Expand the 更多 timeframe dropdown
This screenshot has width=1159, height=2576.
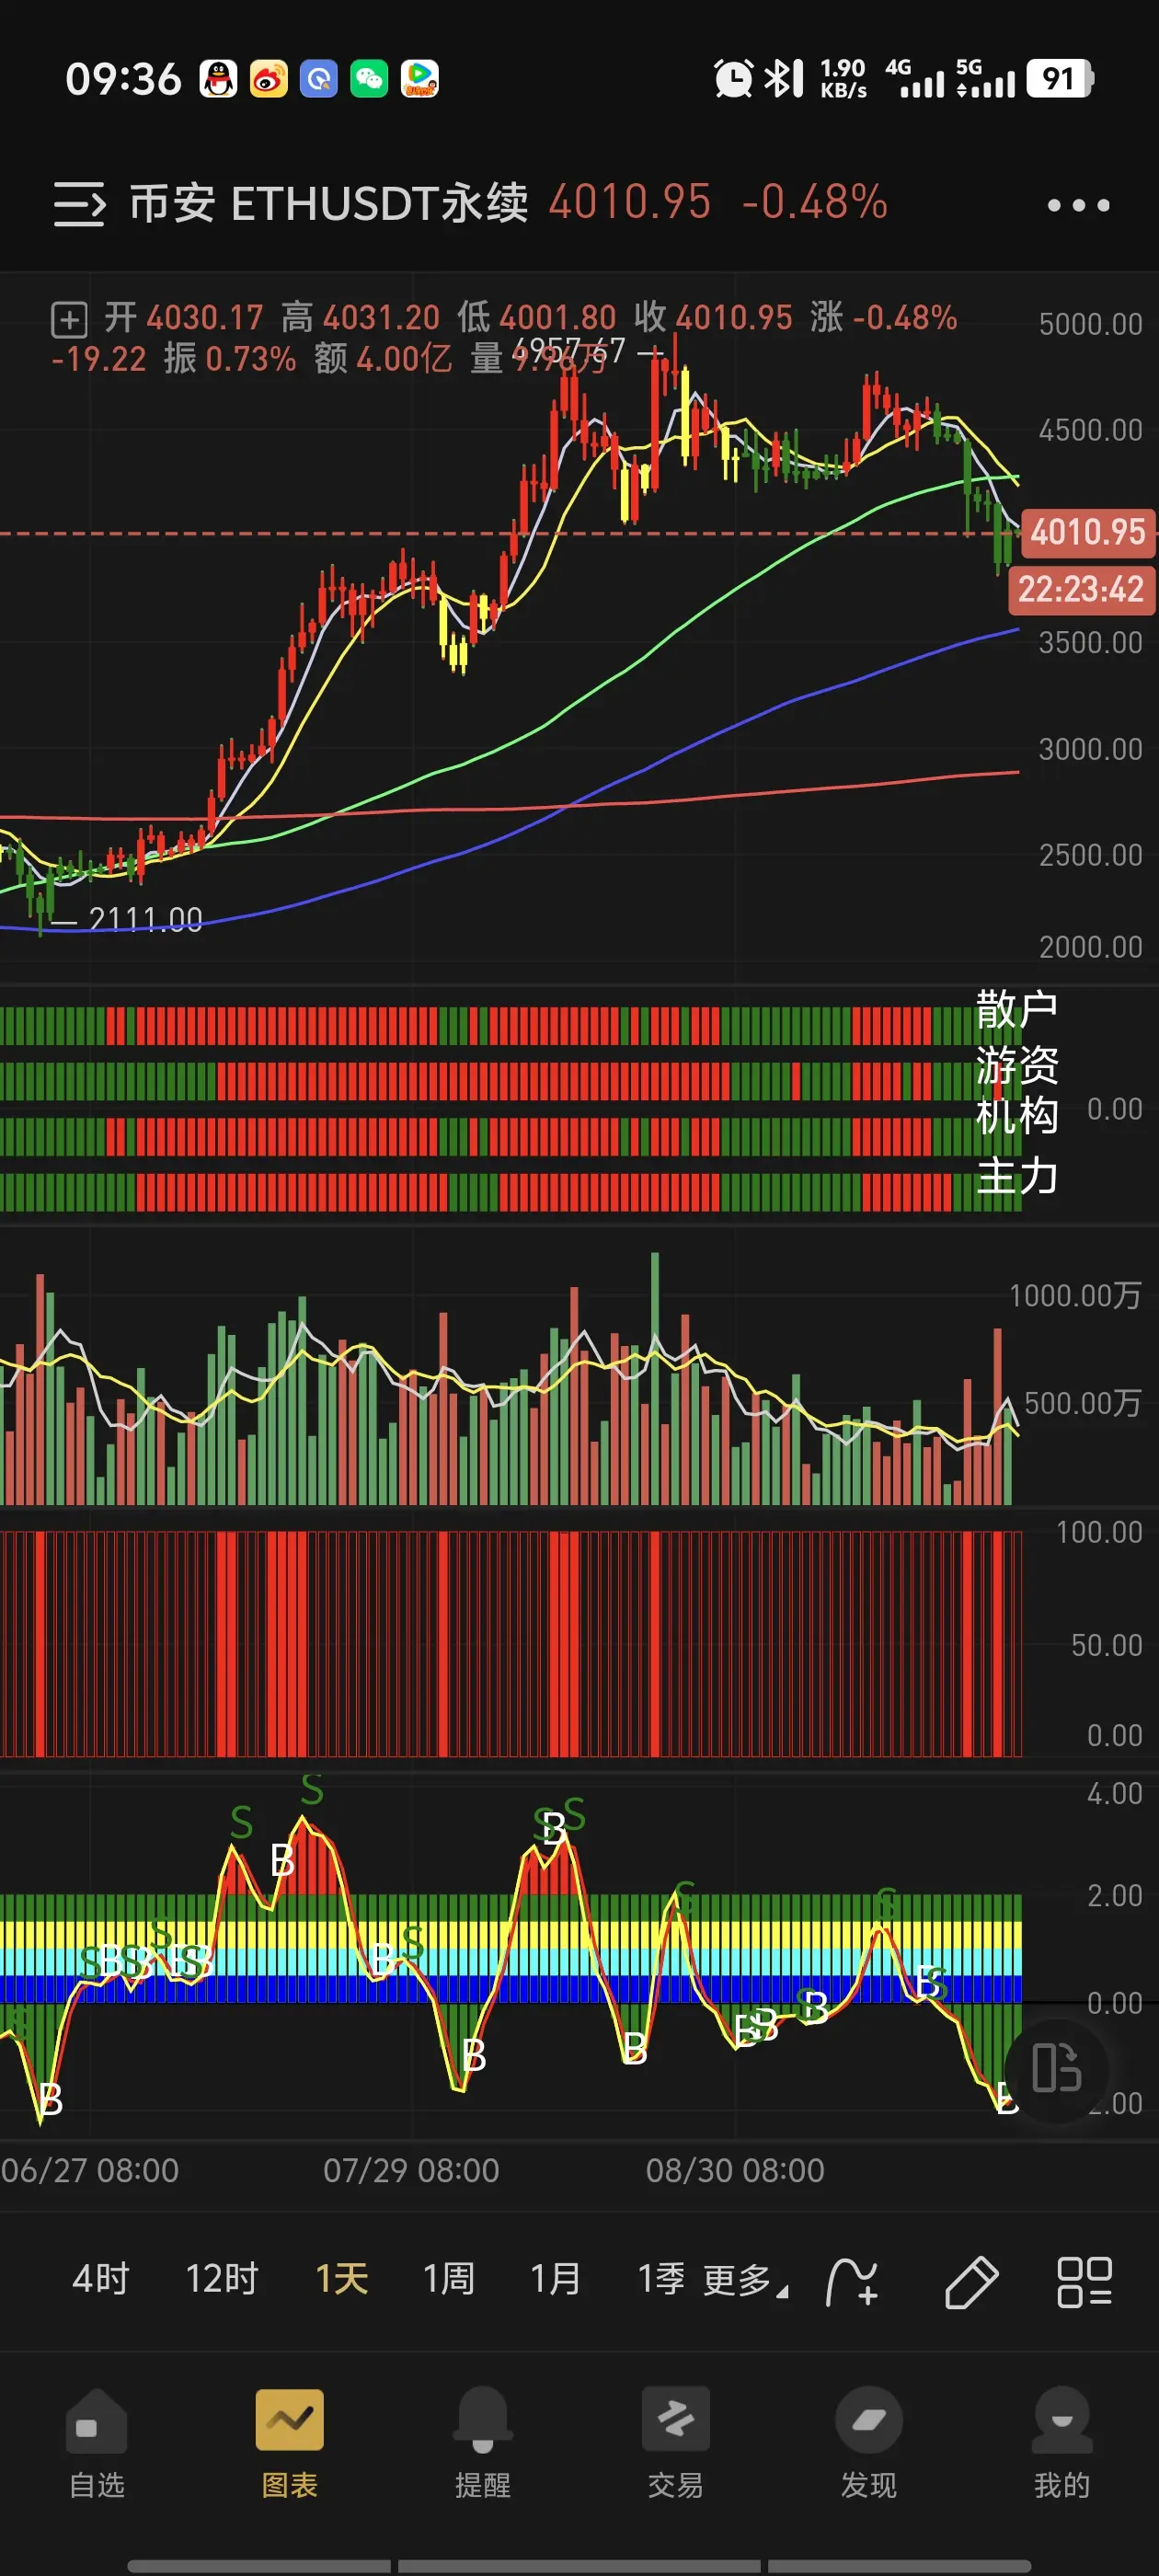(745, 2281)
